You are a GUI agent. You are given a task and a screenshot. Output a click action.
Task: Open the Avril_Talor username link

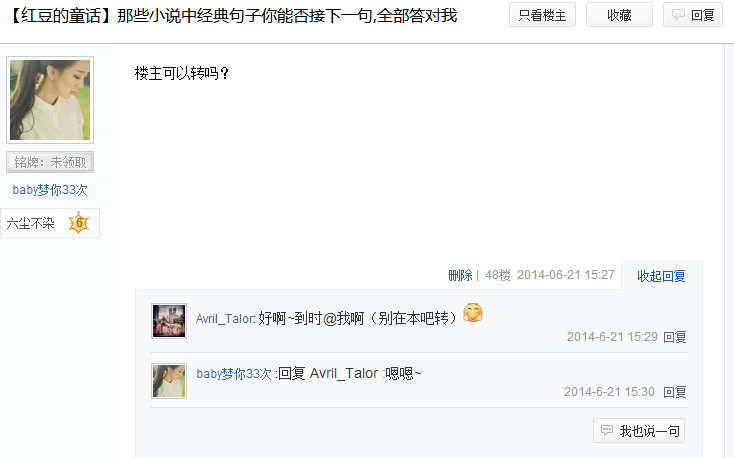point(225,319)
